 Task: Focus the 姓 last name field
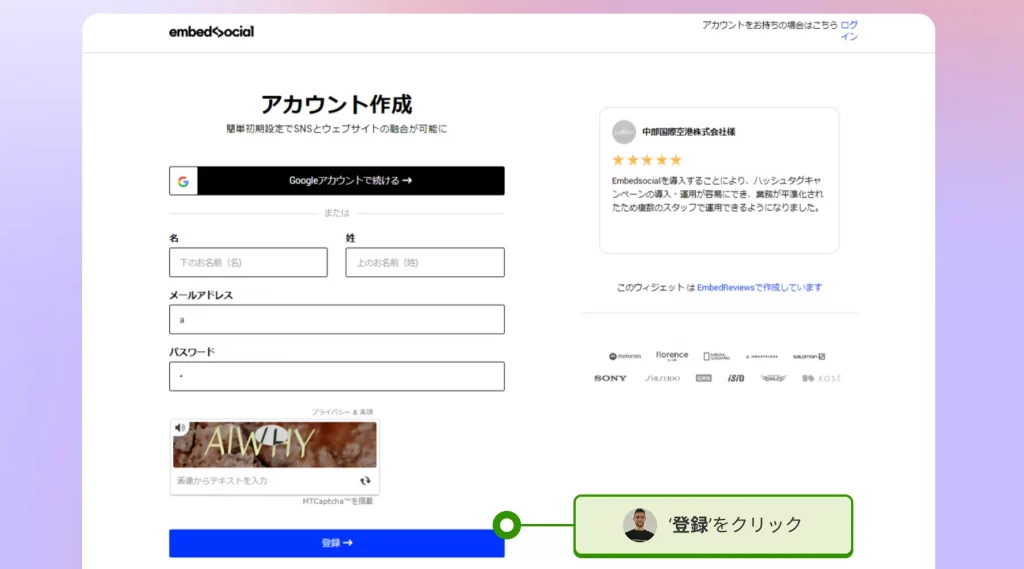[425, 262]
